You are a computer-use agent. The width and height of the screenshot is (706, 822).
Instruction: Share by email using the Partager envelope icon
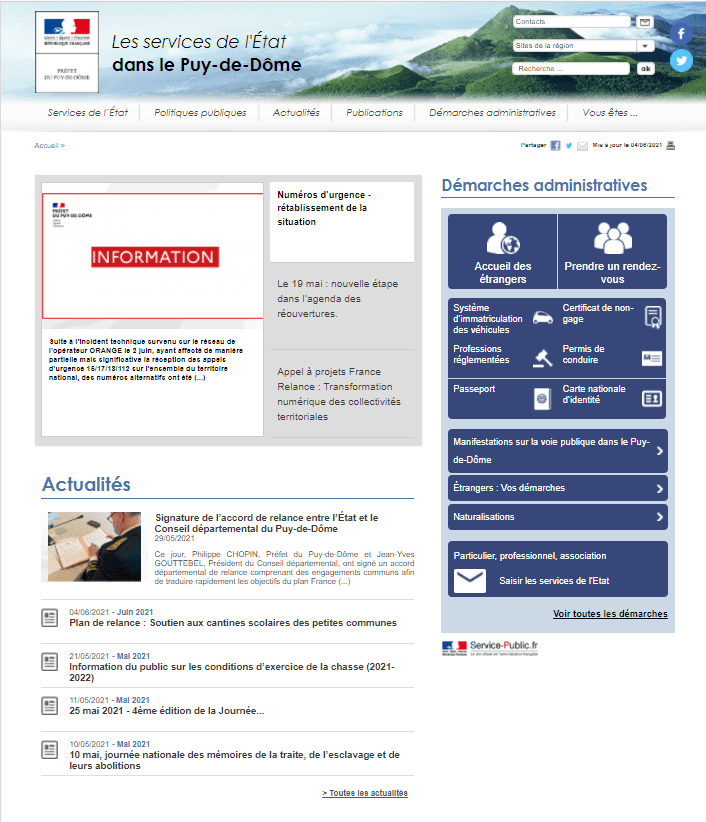[x=583, y=146]
